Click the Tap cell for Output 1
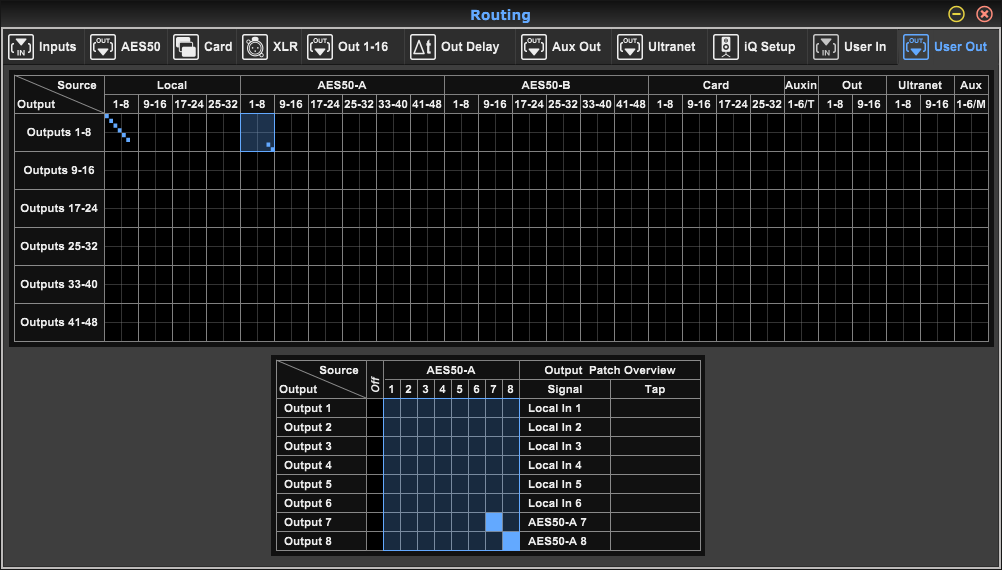The width and height of the screenshot is (1002, 570). 656,408
